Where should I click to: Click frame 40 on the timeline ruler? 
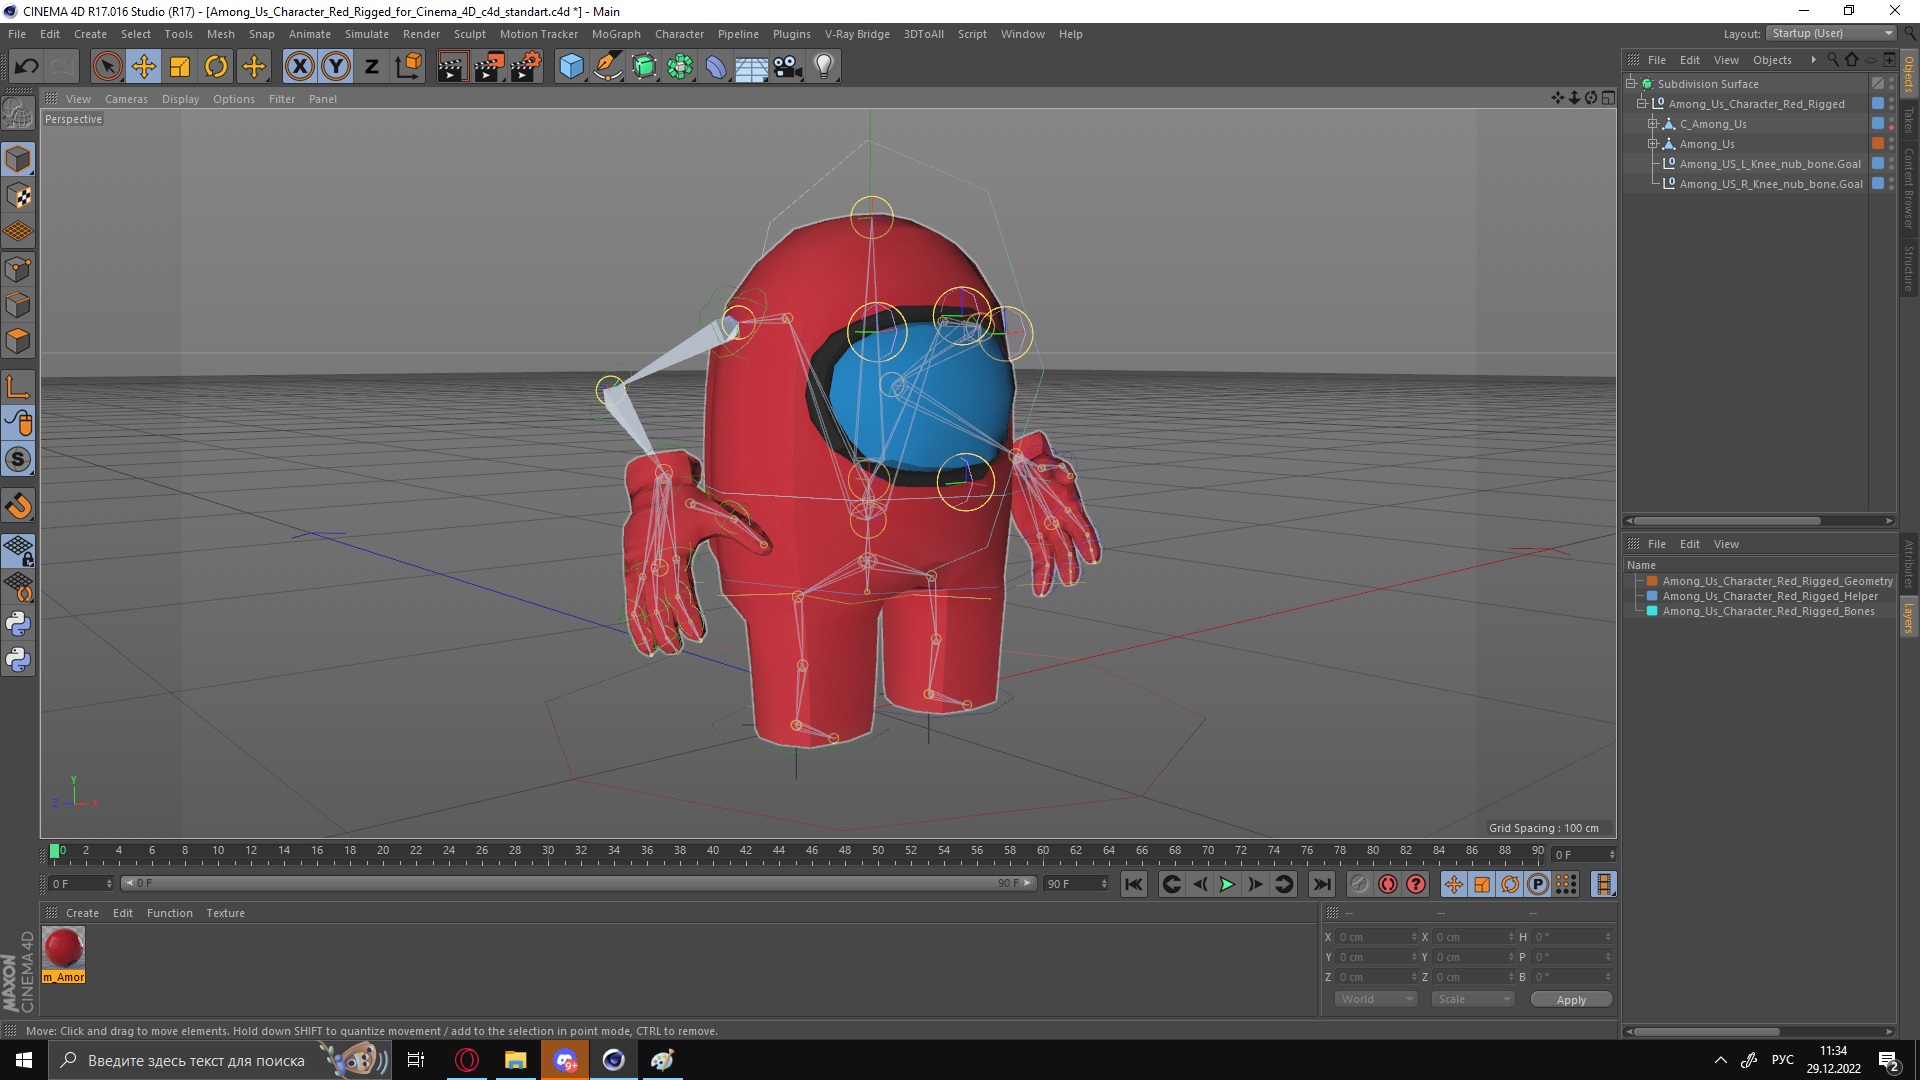click(713, 851)
